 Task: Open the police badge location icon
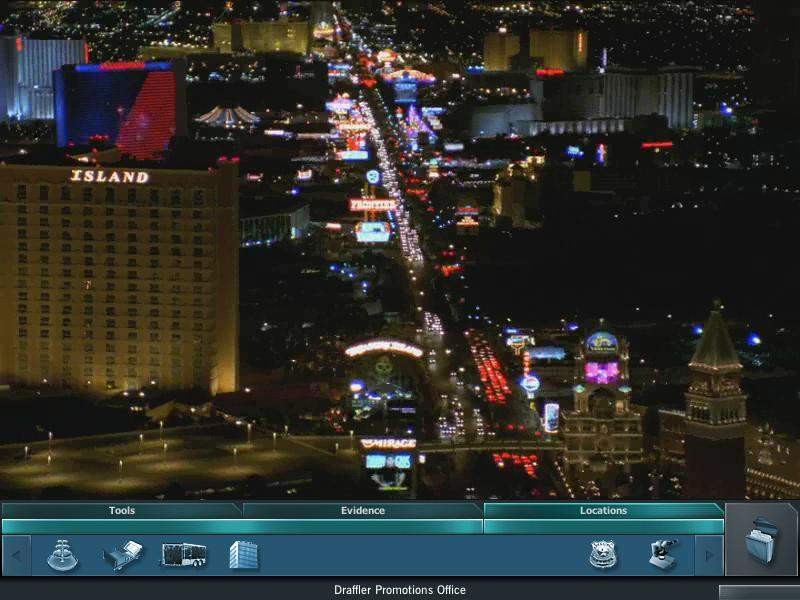click(603, 555)
